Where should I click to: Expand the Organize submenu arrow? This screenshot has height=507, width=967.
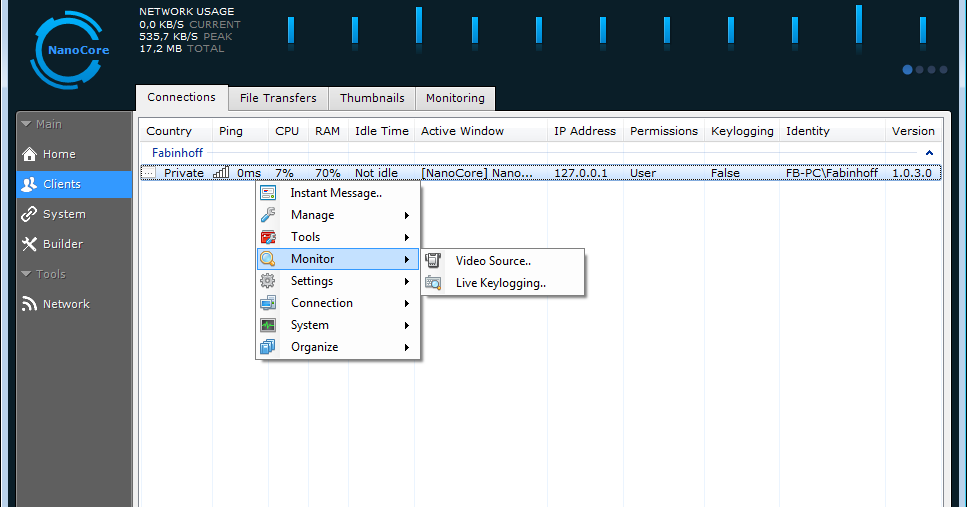407,347
